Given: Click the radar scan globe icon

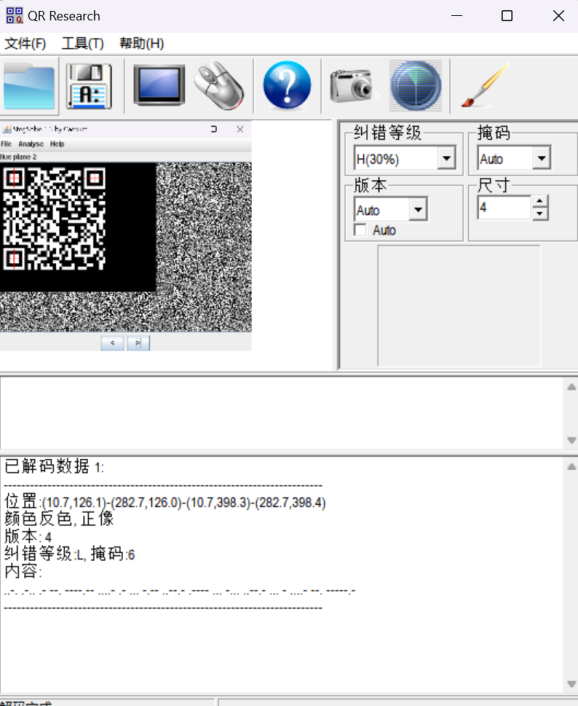Looking at the screenshot, I should pyautogui.click(x=415, y=86).
